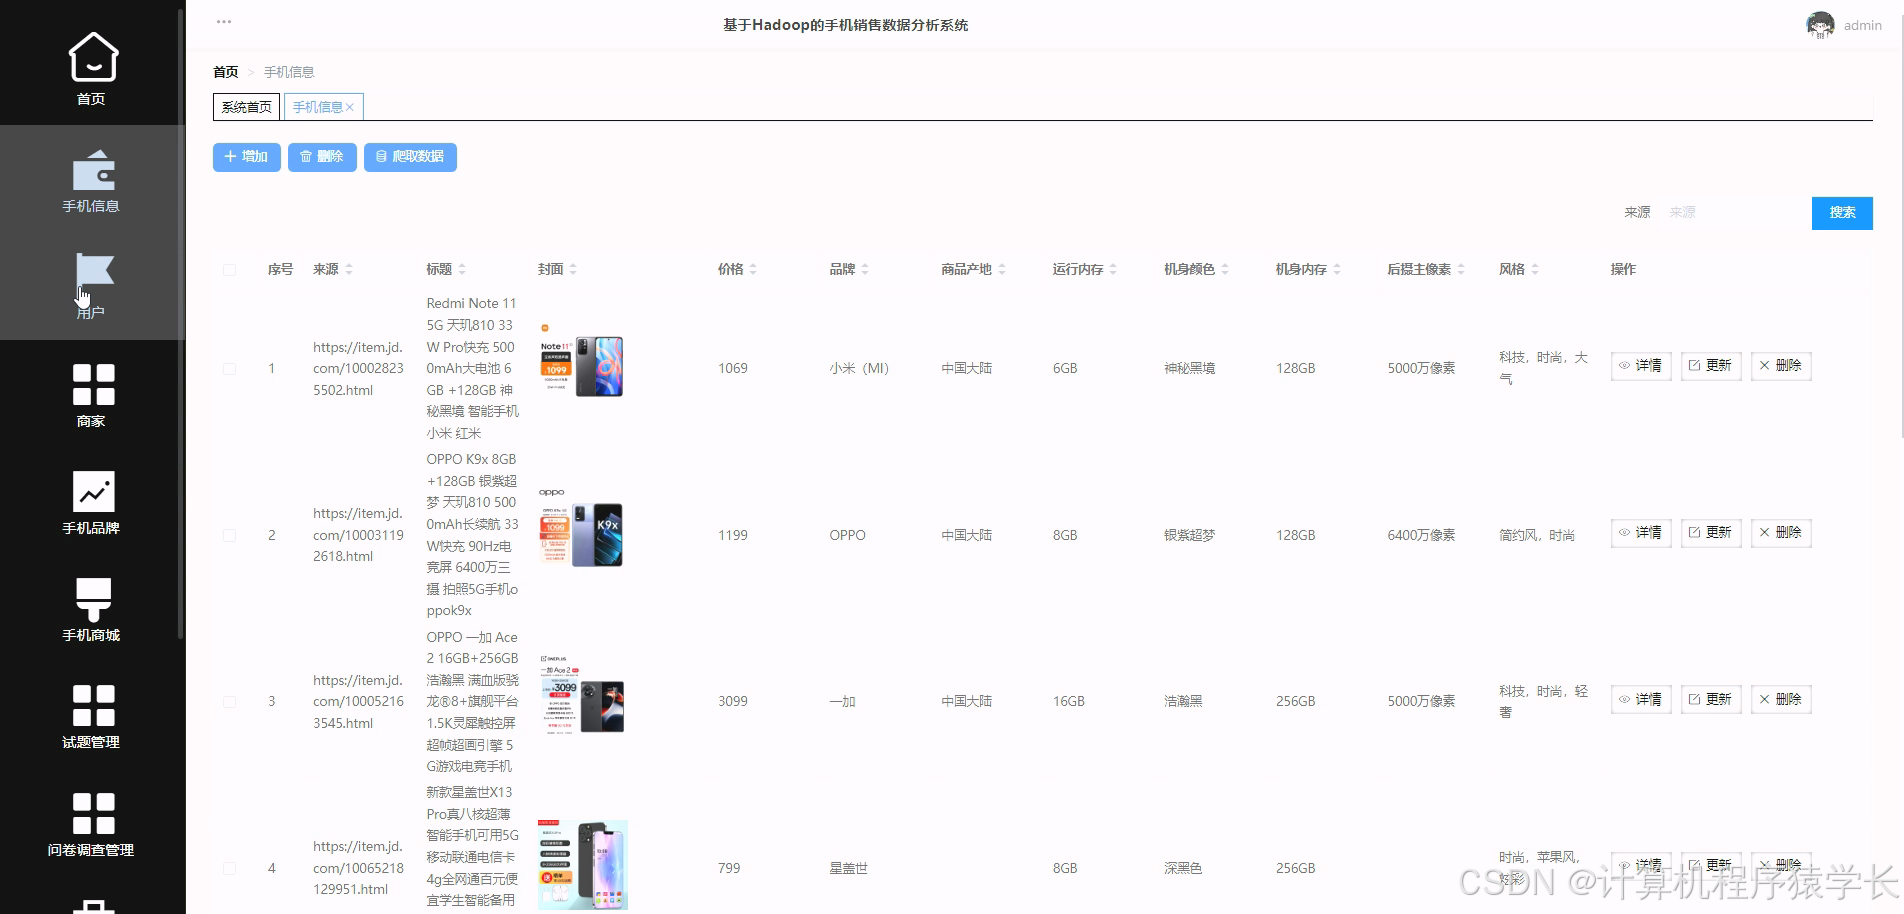1904x914 pixels.
Task: Sort table by 封面 column arrows
Action: (x=573, y=269)
